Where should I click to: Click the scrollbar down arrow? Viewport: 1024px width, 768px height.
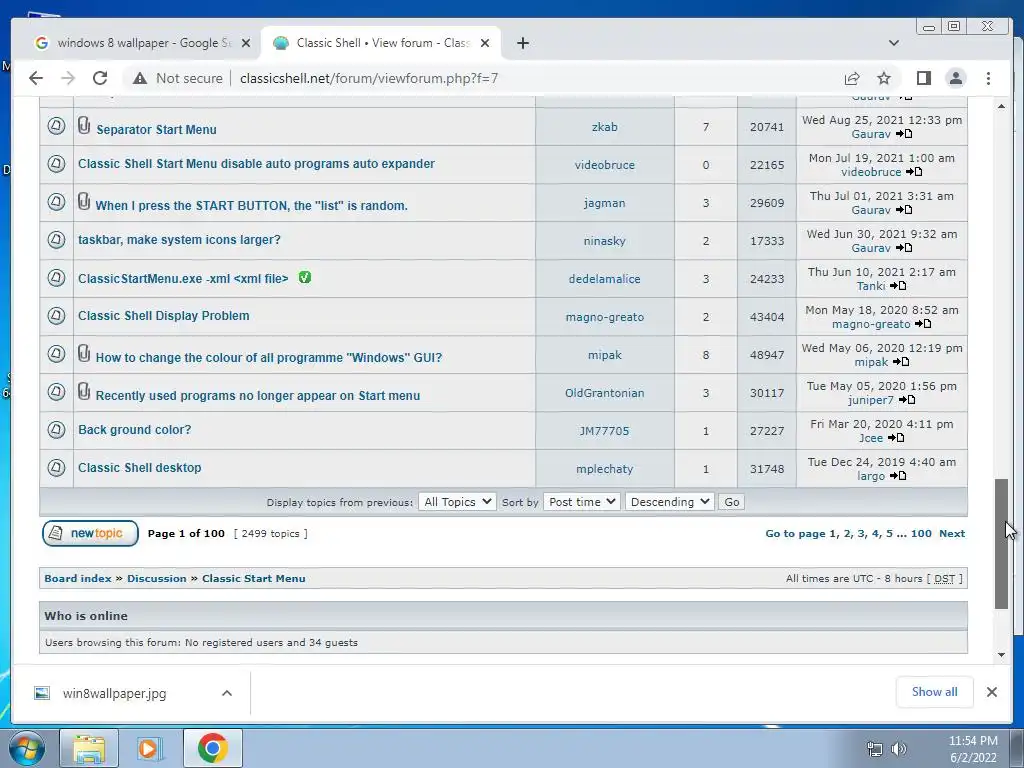click(1001, 655)
